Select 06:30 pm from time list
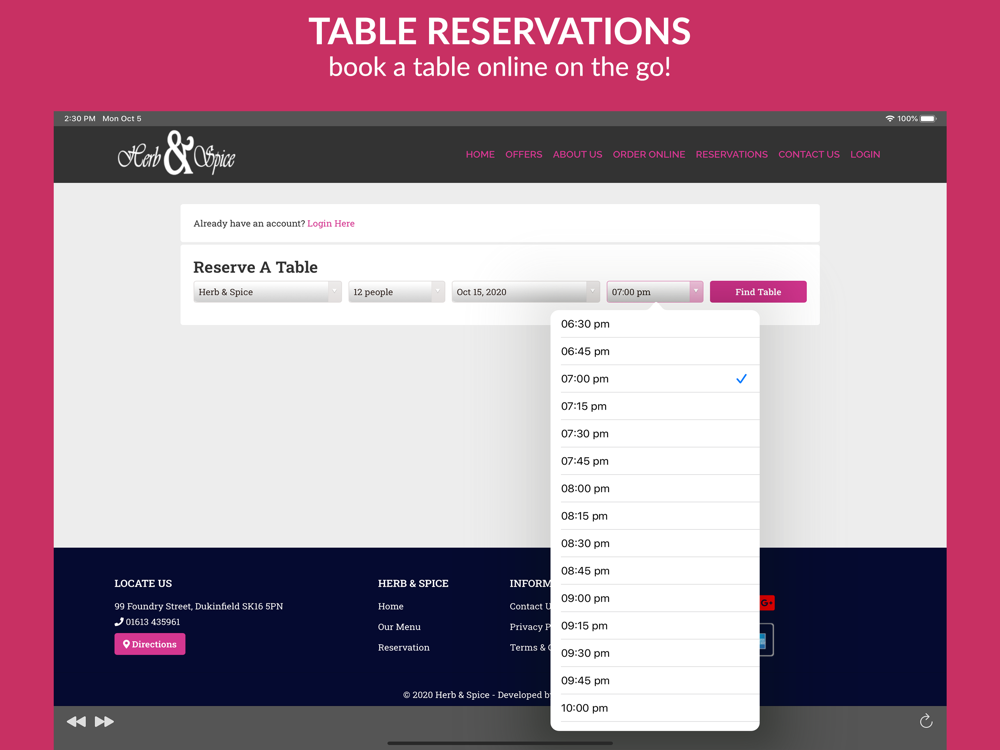 click(x=655, y=324)
